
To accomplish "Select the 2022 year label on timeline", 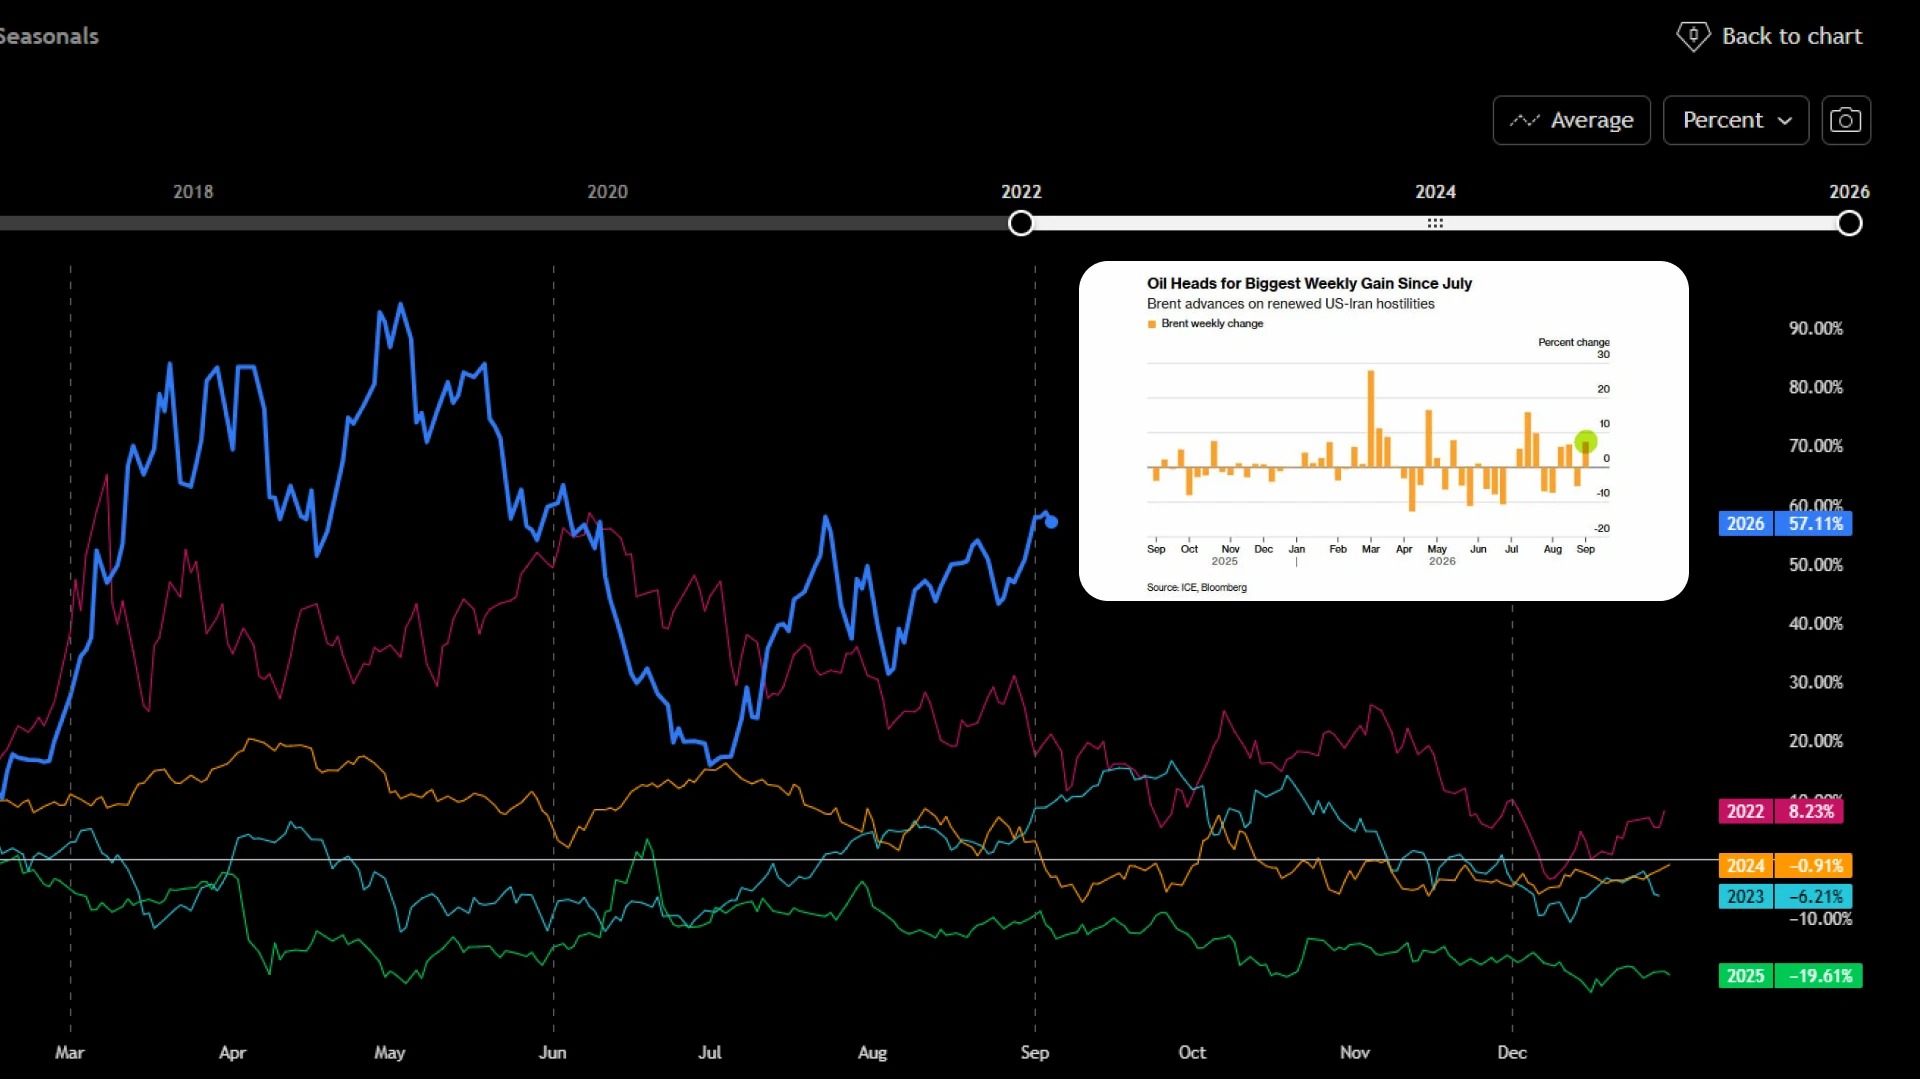I will point(1021,192).
